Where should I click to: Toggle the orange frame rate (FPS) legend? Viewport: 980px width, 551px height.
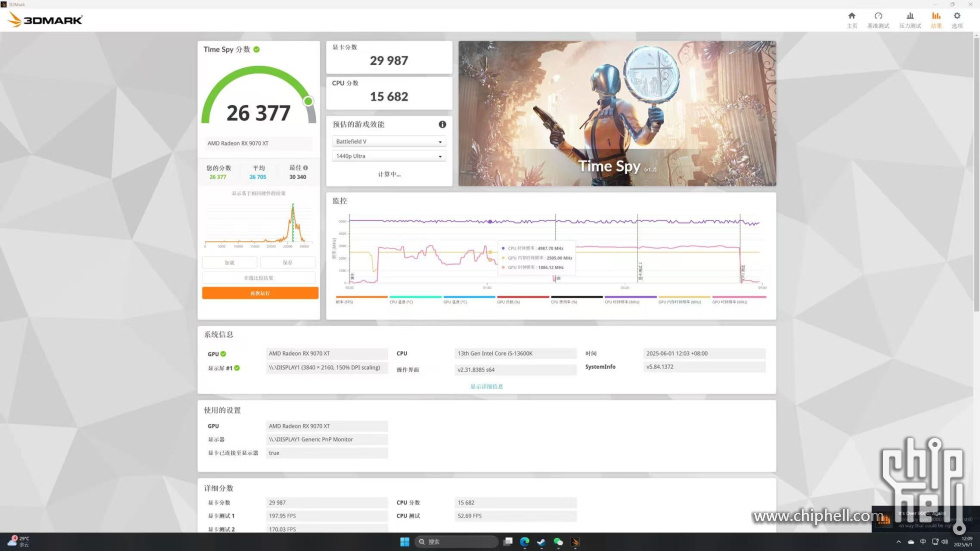pyautogui.click(x=361, y=299)
